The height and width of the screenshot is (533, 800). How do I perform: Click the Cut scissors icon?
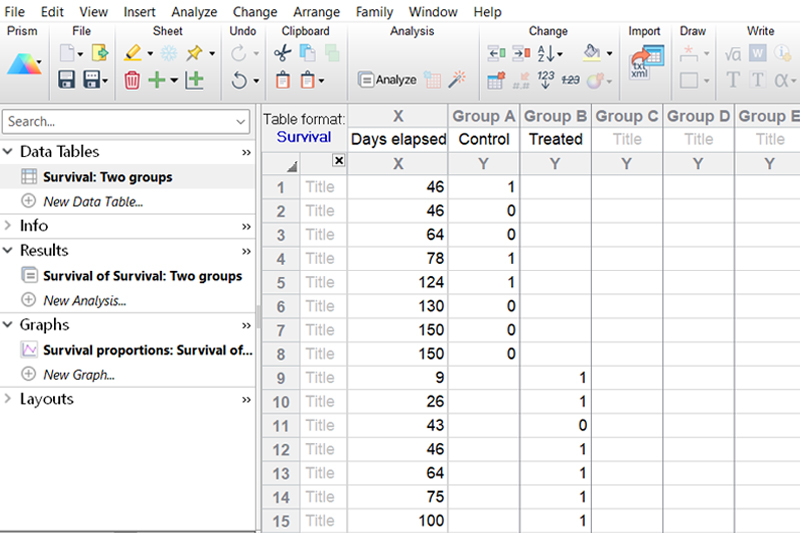(282, 53)
